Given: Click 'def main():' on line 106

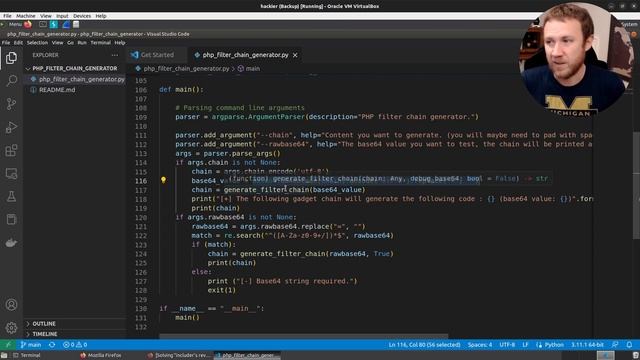Looking at the screenshot, I should point(181,89).
